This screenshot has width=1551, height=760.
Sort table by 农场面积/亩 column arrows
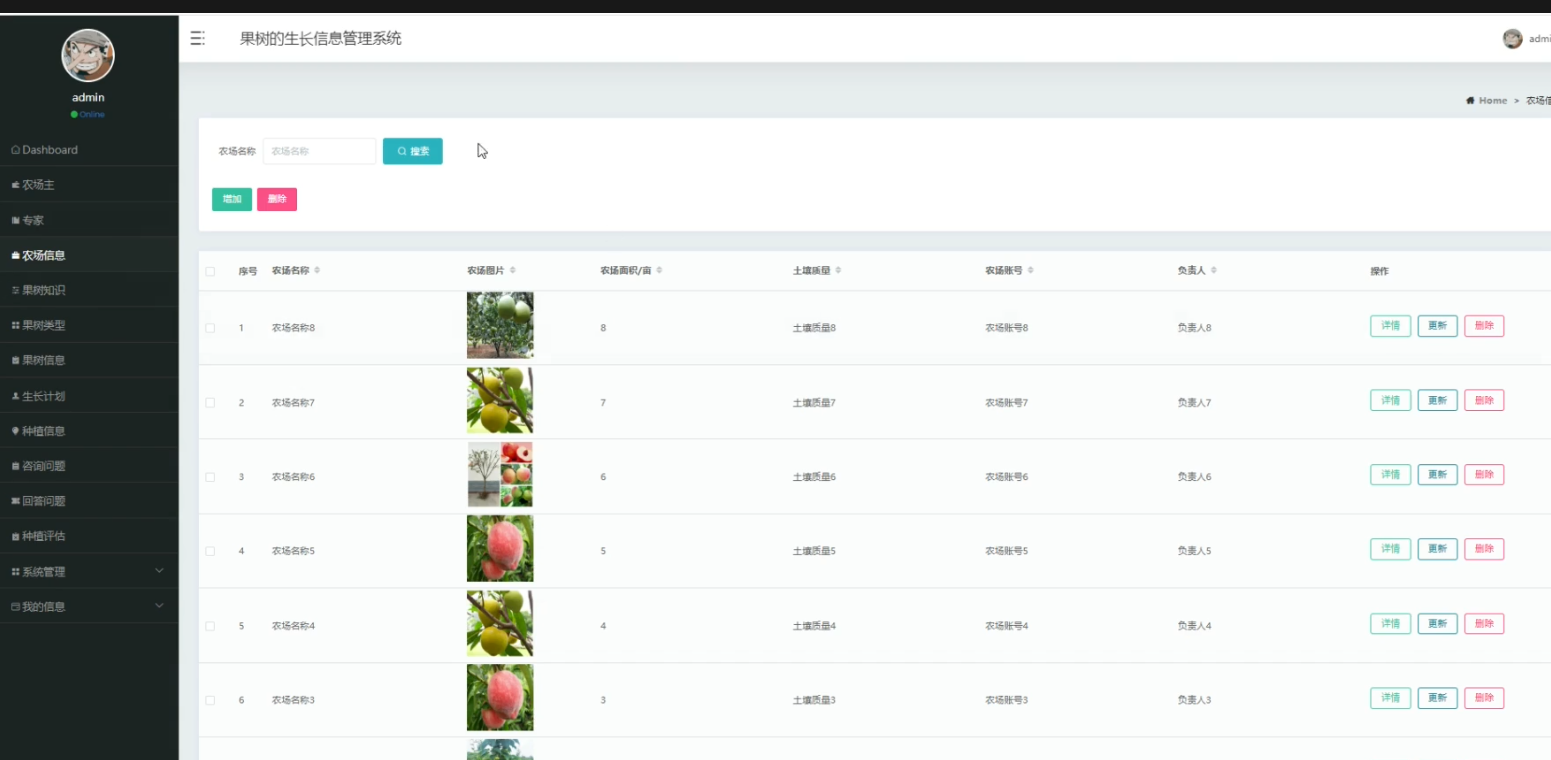pos(659,271)
